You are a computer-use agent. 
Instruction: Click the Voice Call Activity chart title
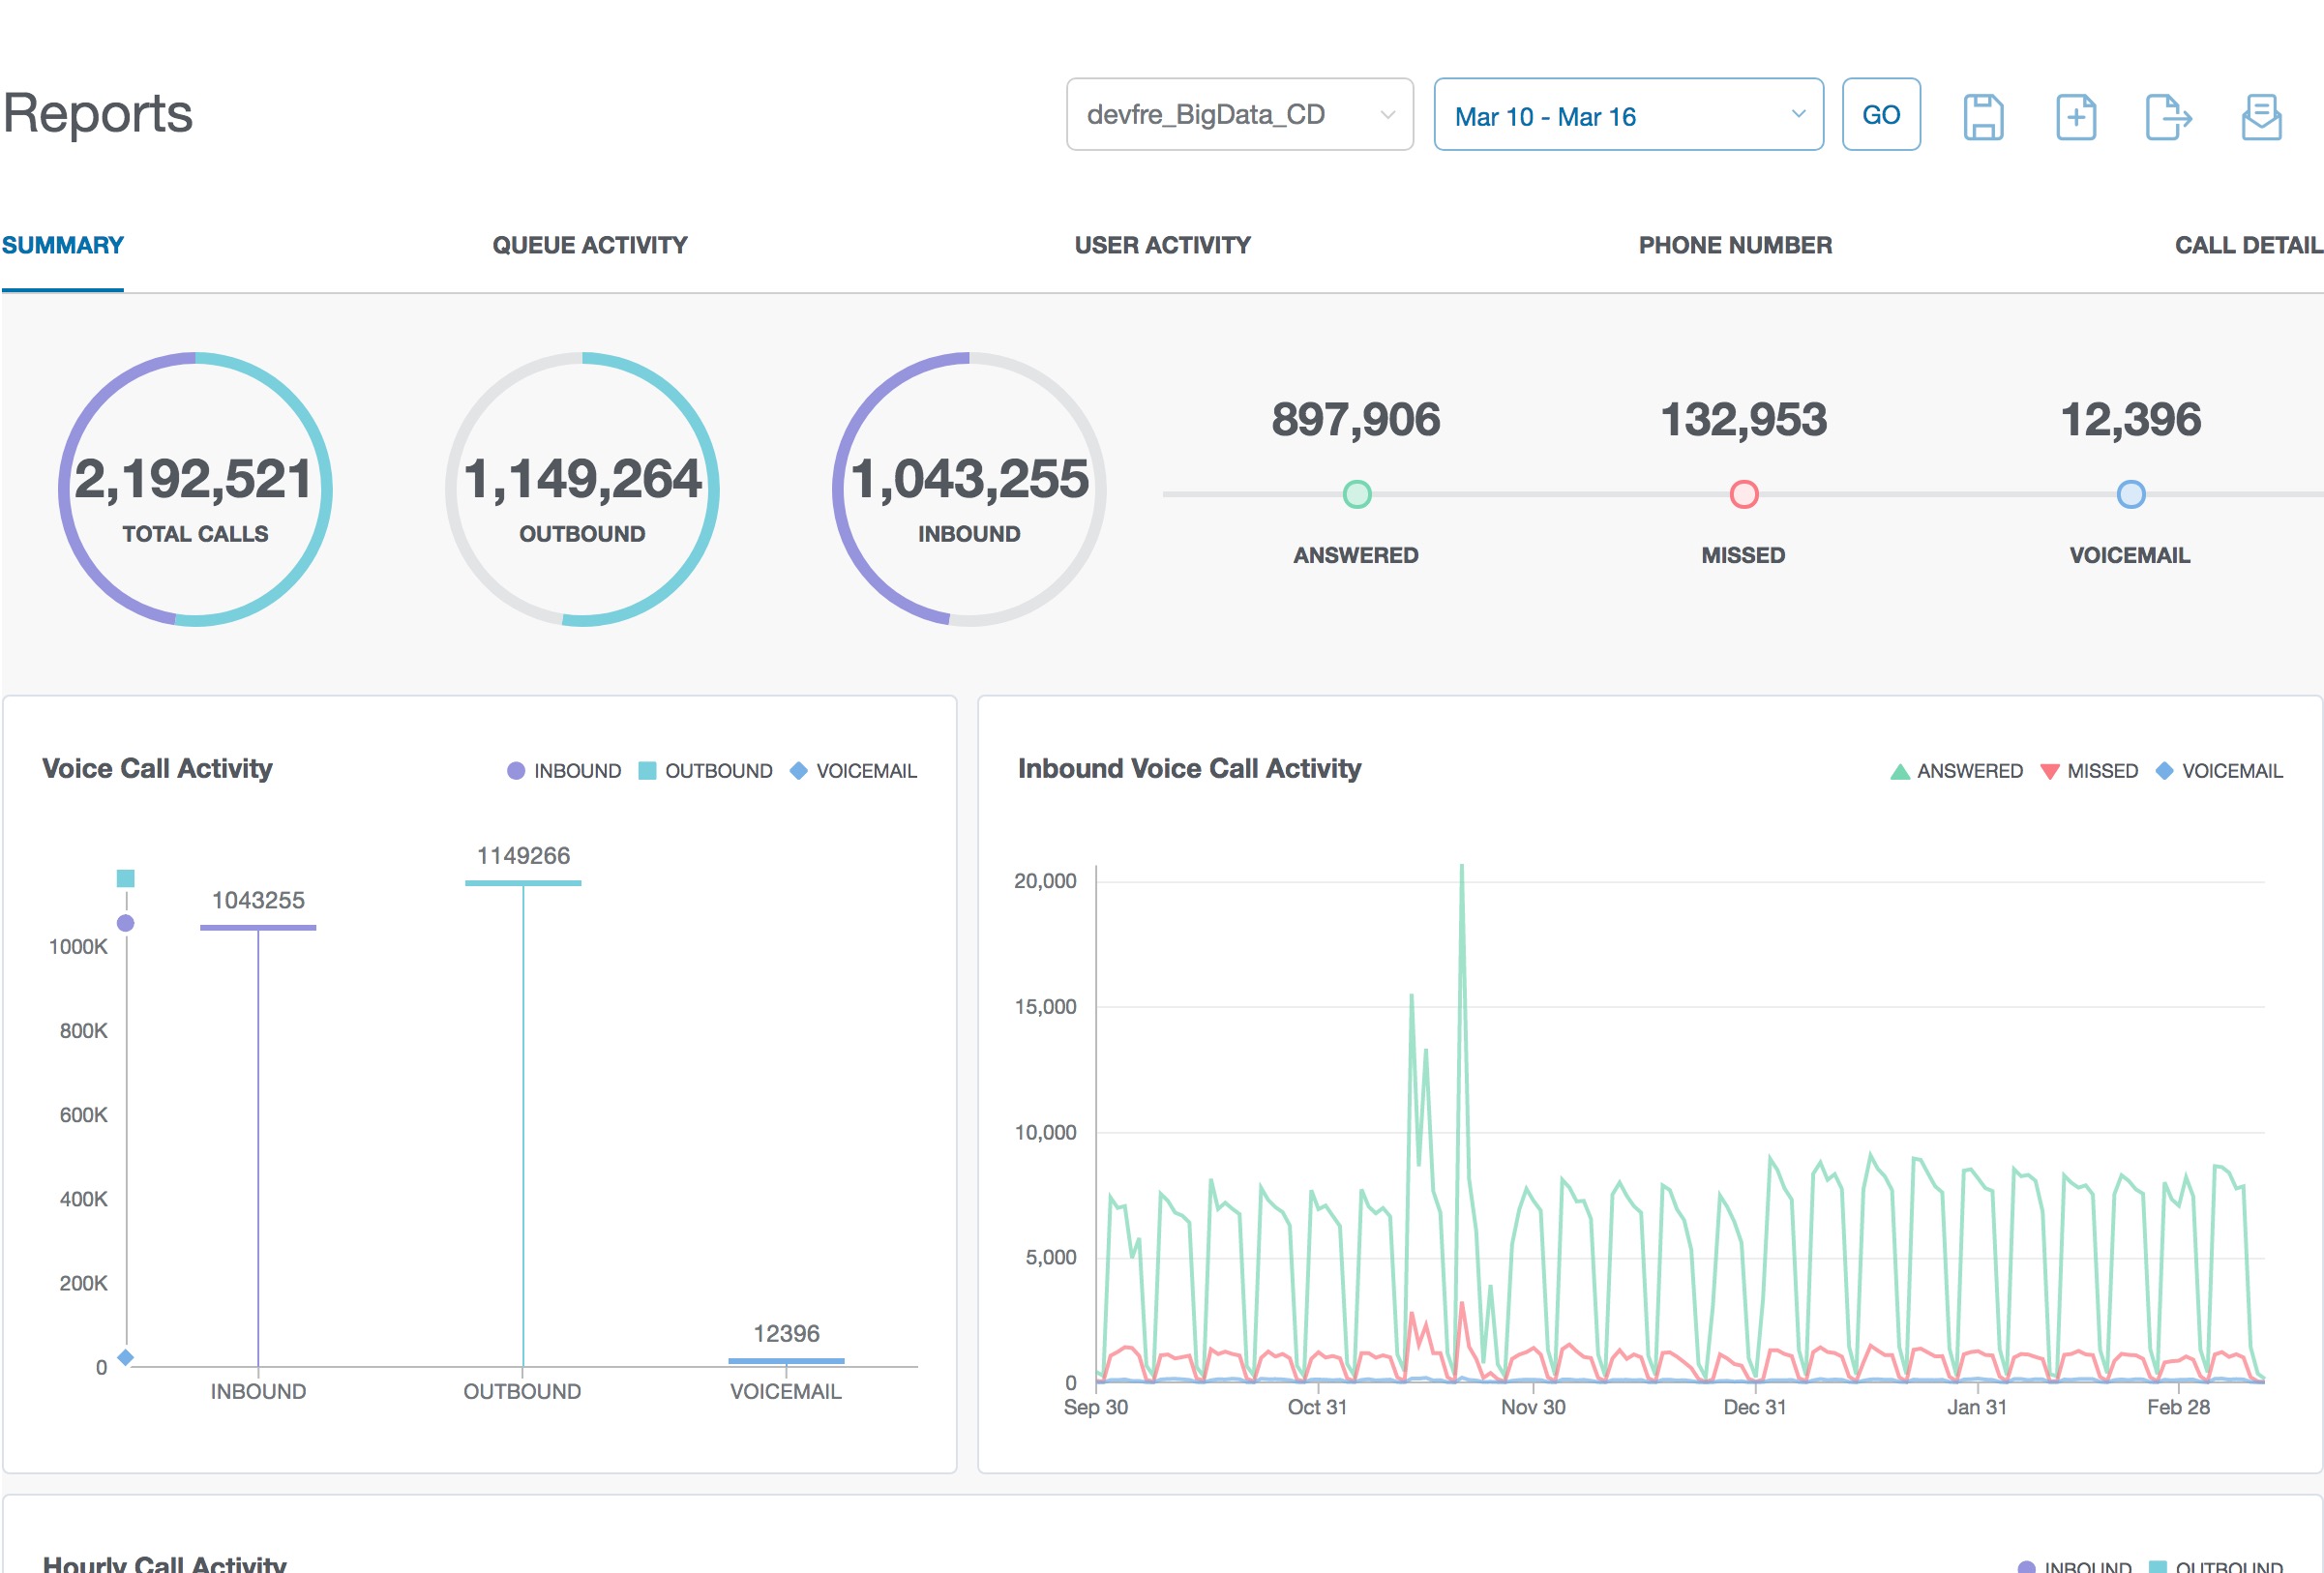click(x=157, y=768)
